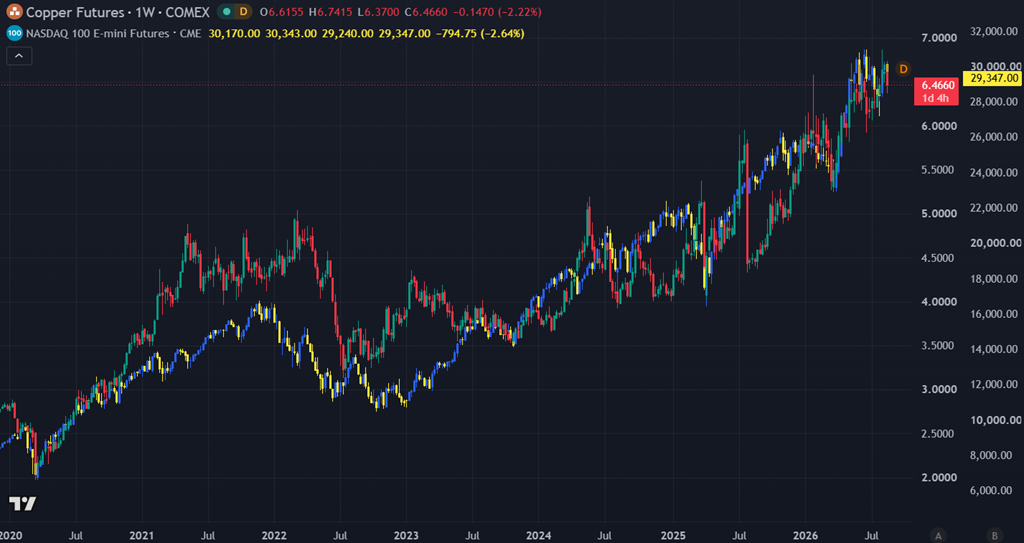
Task: Click the 26,000.00 label on the NASDAQ scale
Action: point(995,137)
